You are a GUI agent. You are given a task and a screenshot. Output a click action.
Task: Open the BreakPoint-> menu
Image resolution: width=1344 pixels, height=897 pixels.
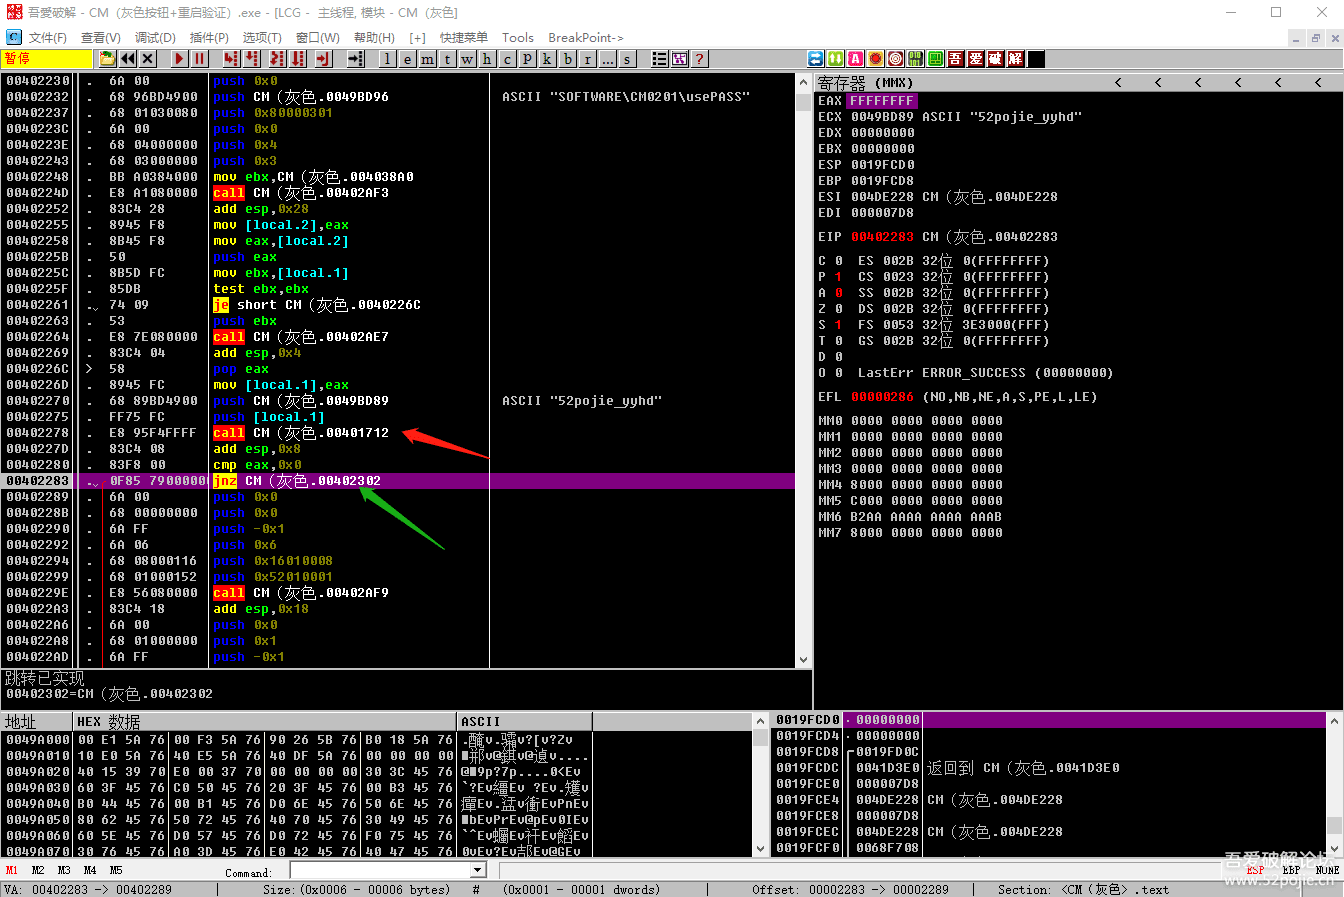click(x=585, y=38)
